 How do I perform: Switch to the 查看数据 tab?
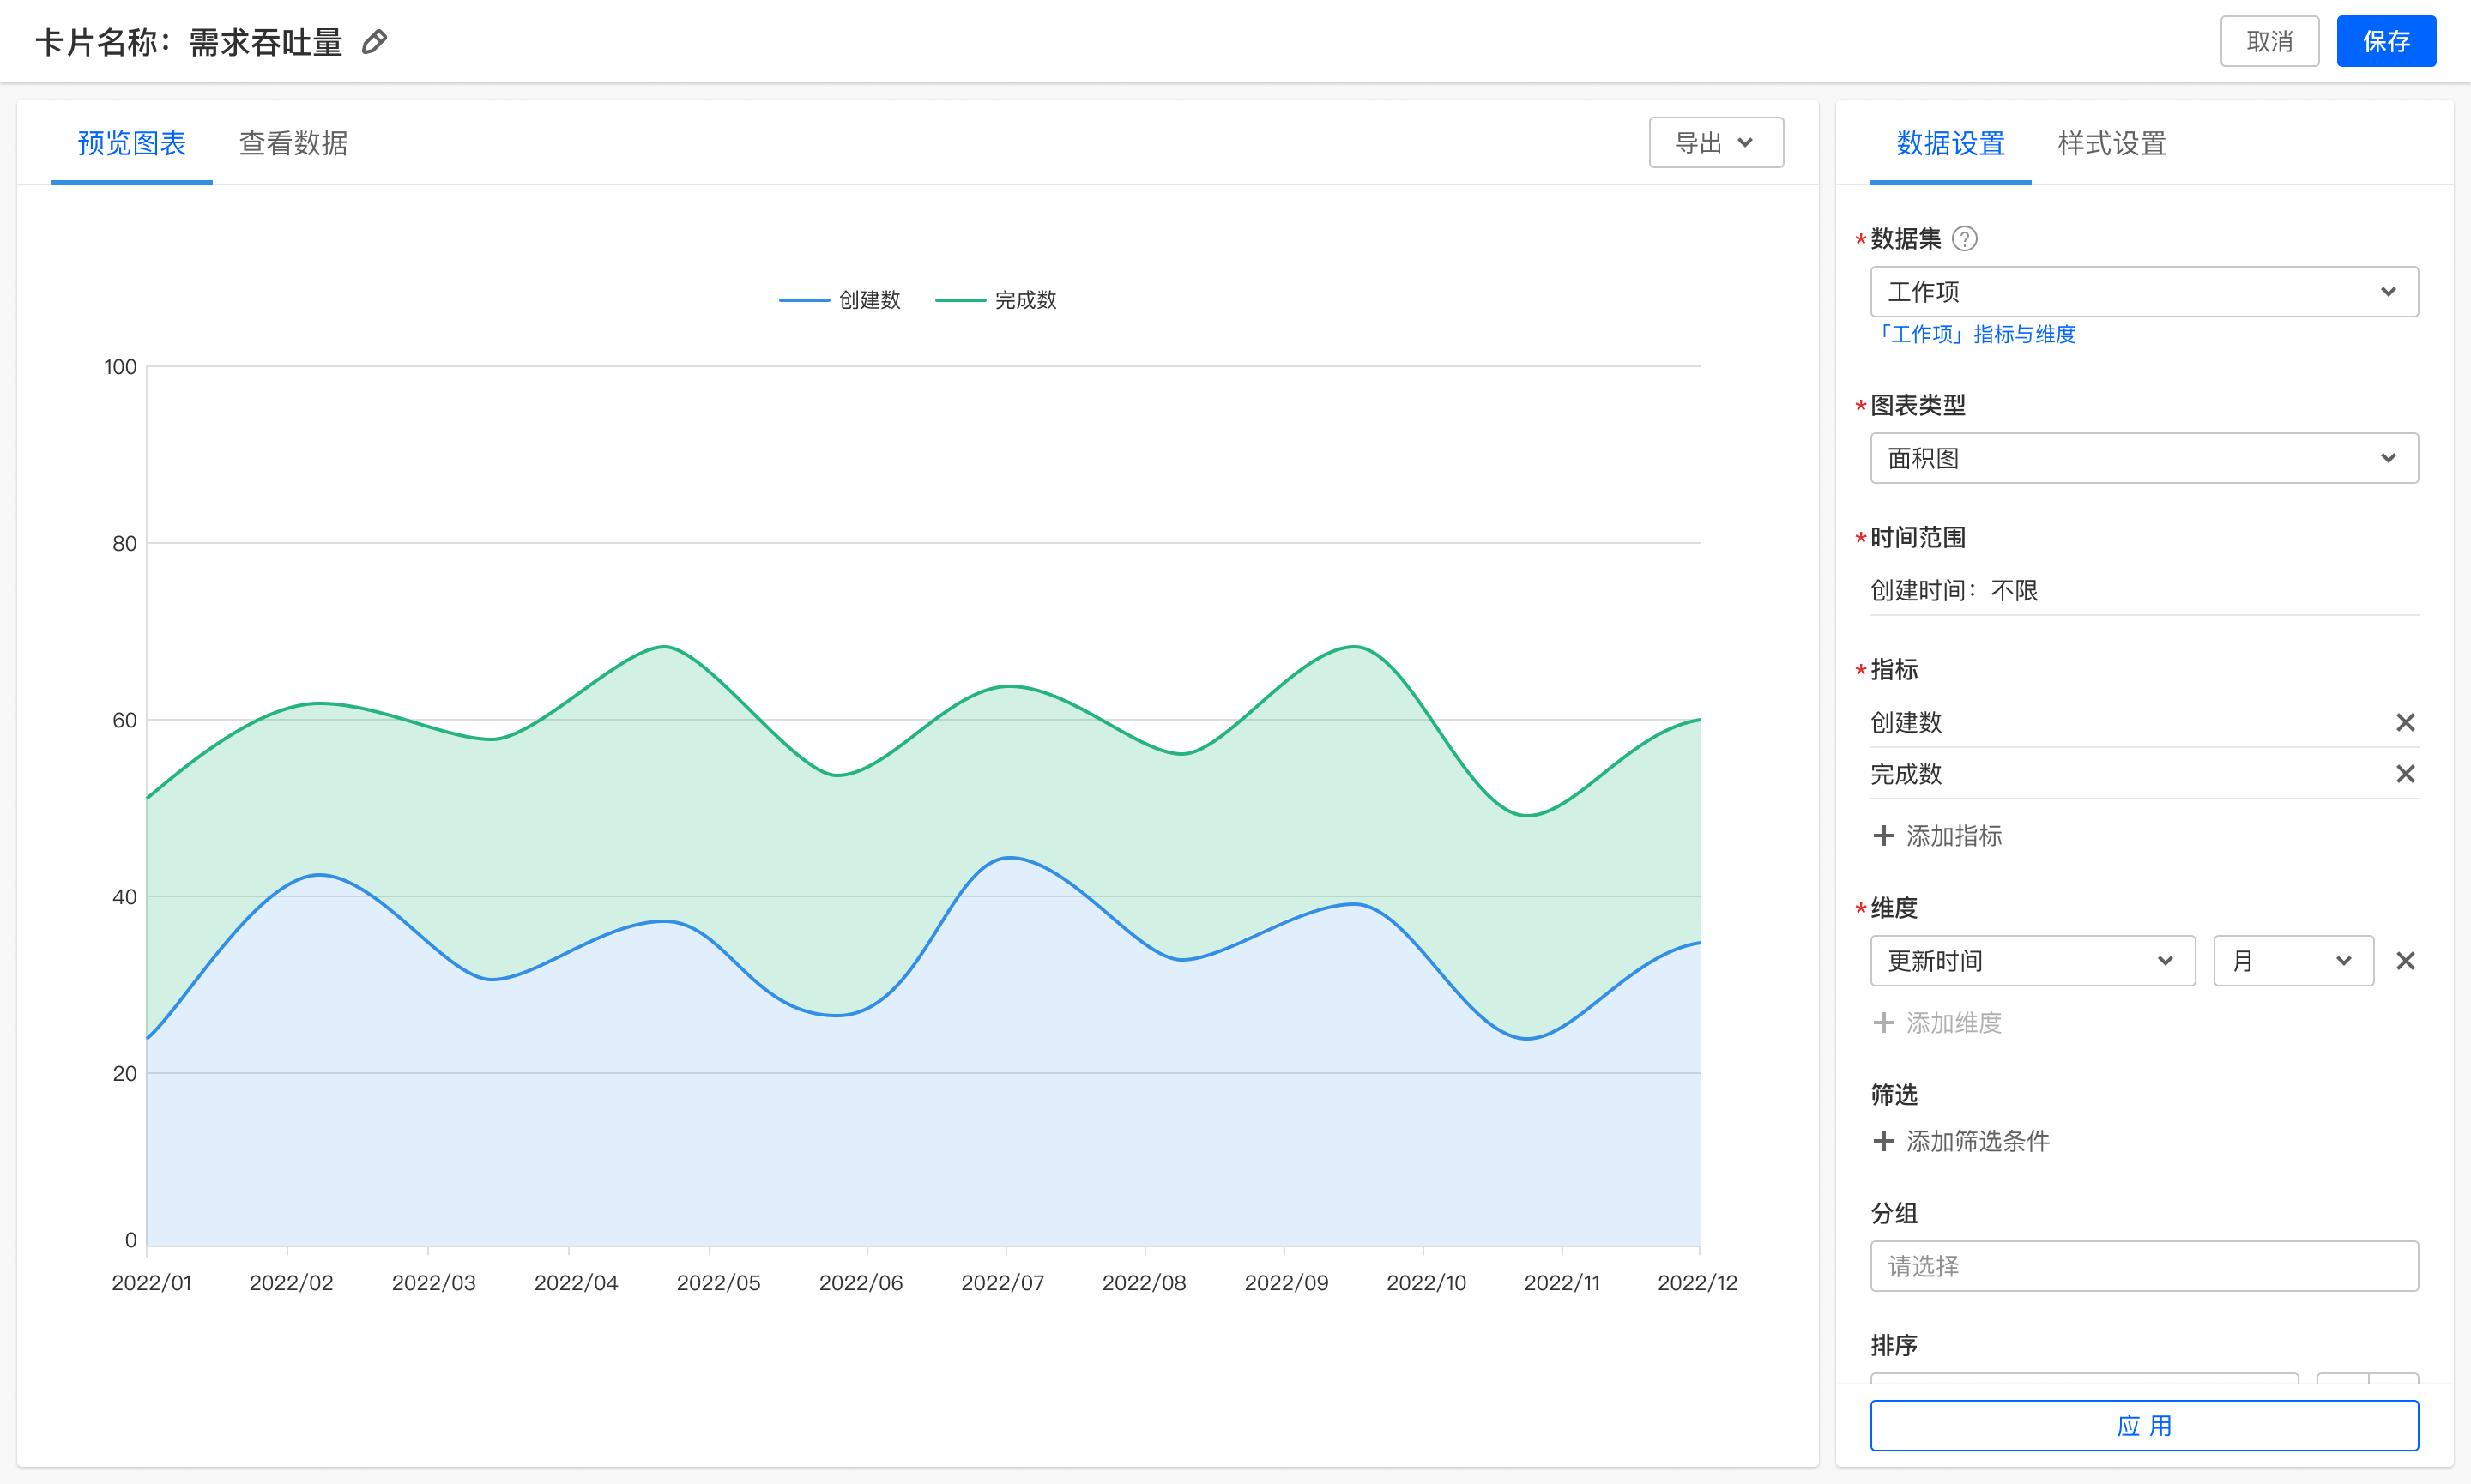tap(293, 143)
